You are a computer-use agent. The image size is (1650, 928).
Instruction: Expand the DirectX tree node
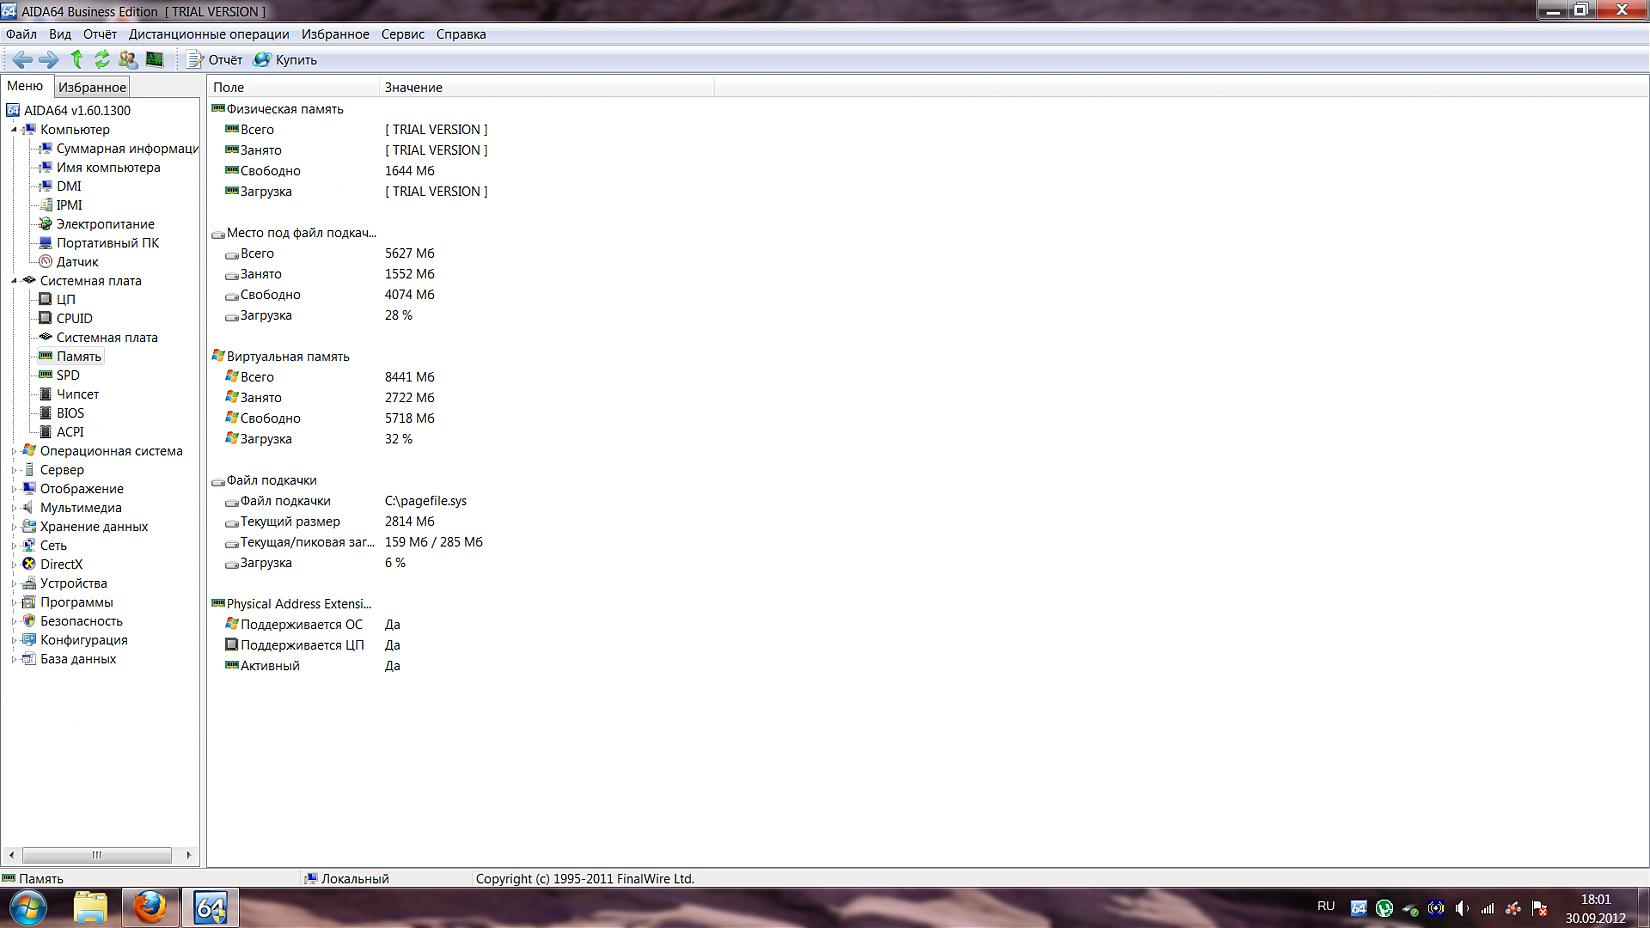(x=14, y=565)
